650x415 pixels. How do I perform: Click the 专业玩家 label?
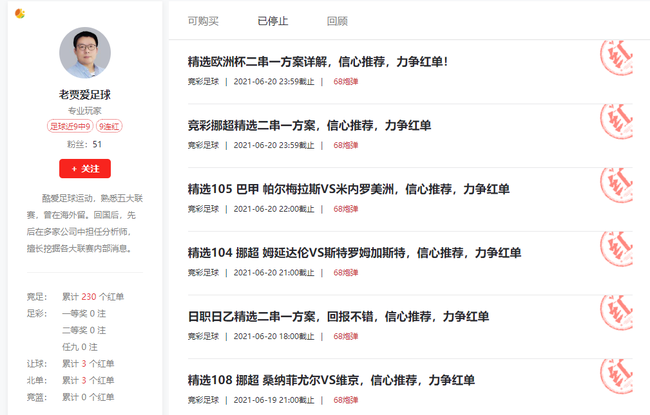85,111
